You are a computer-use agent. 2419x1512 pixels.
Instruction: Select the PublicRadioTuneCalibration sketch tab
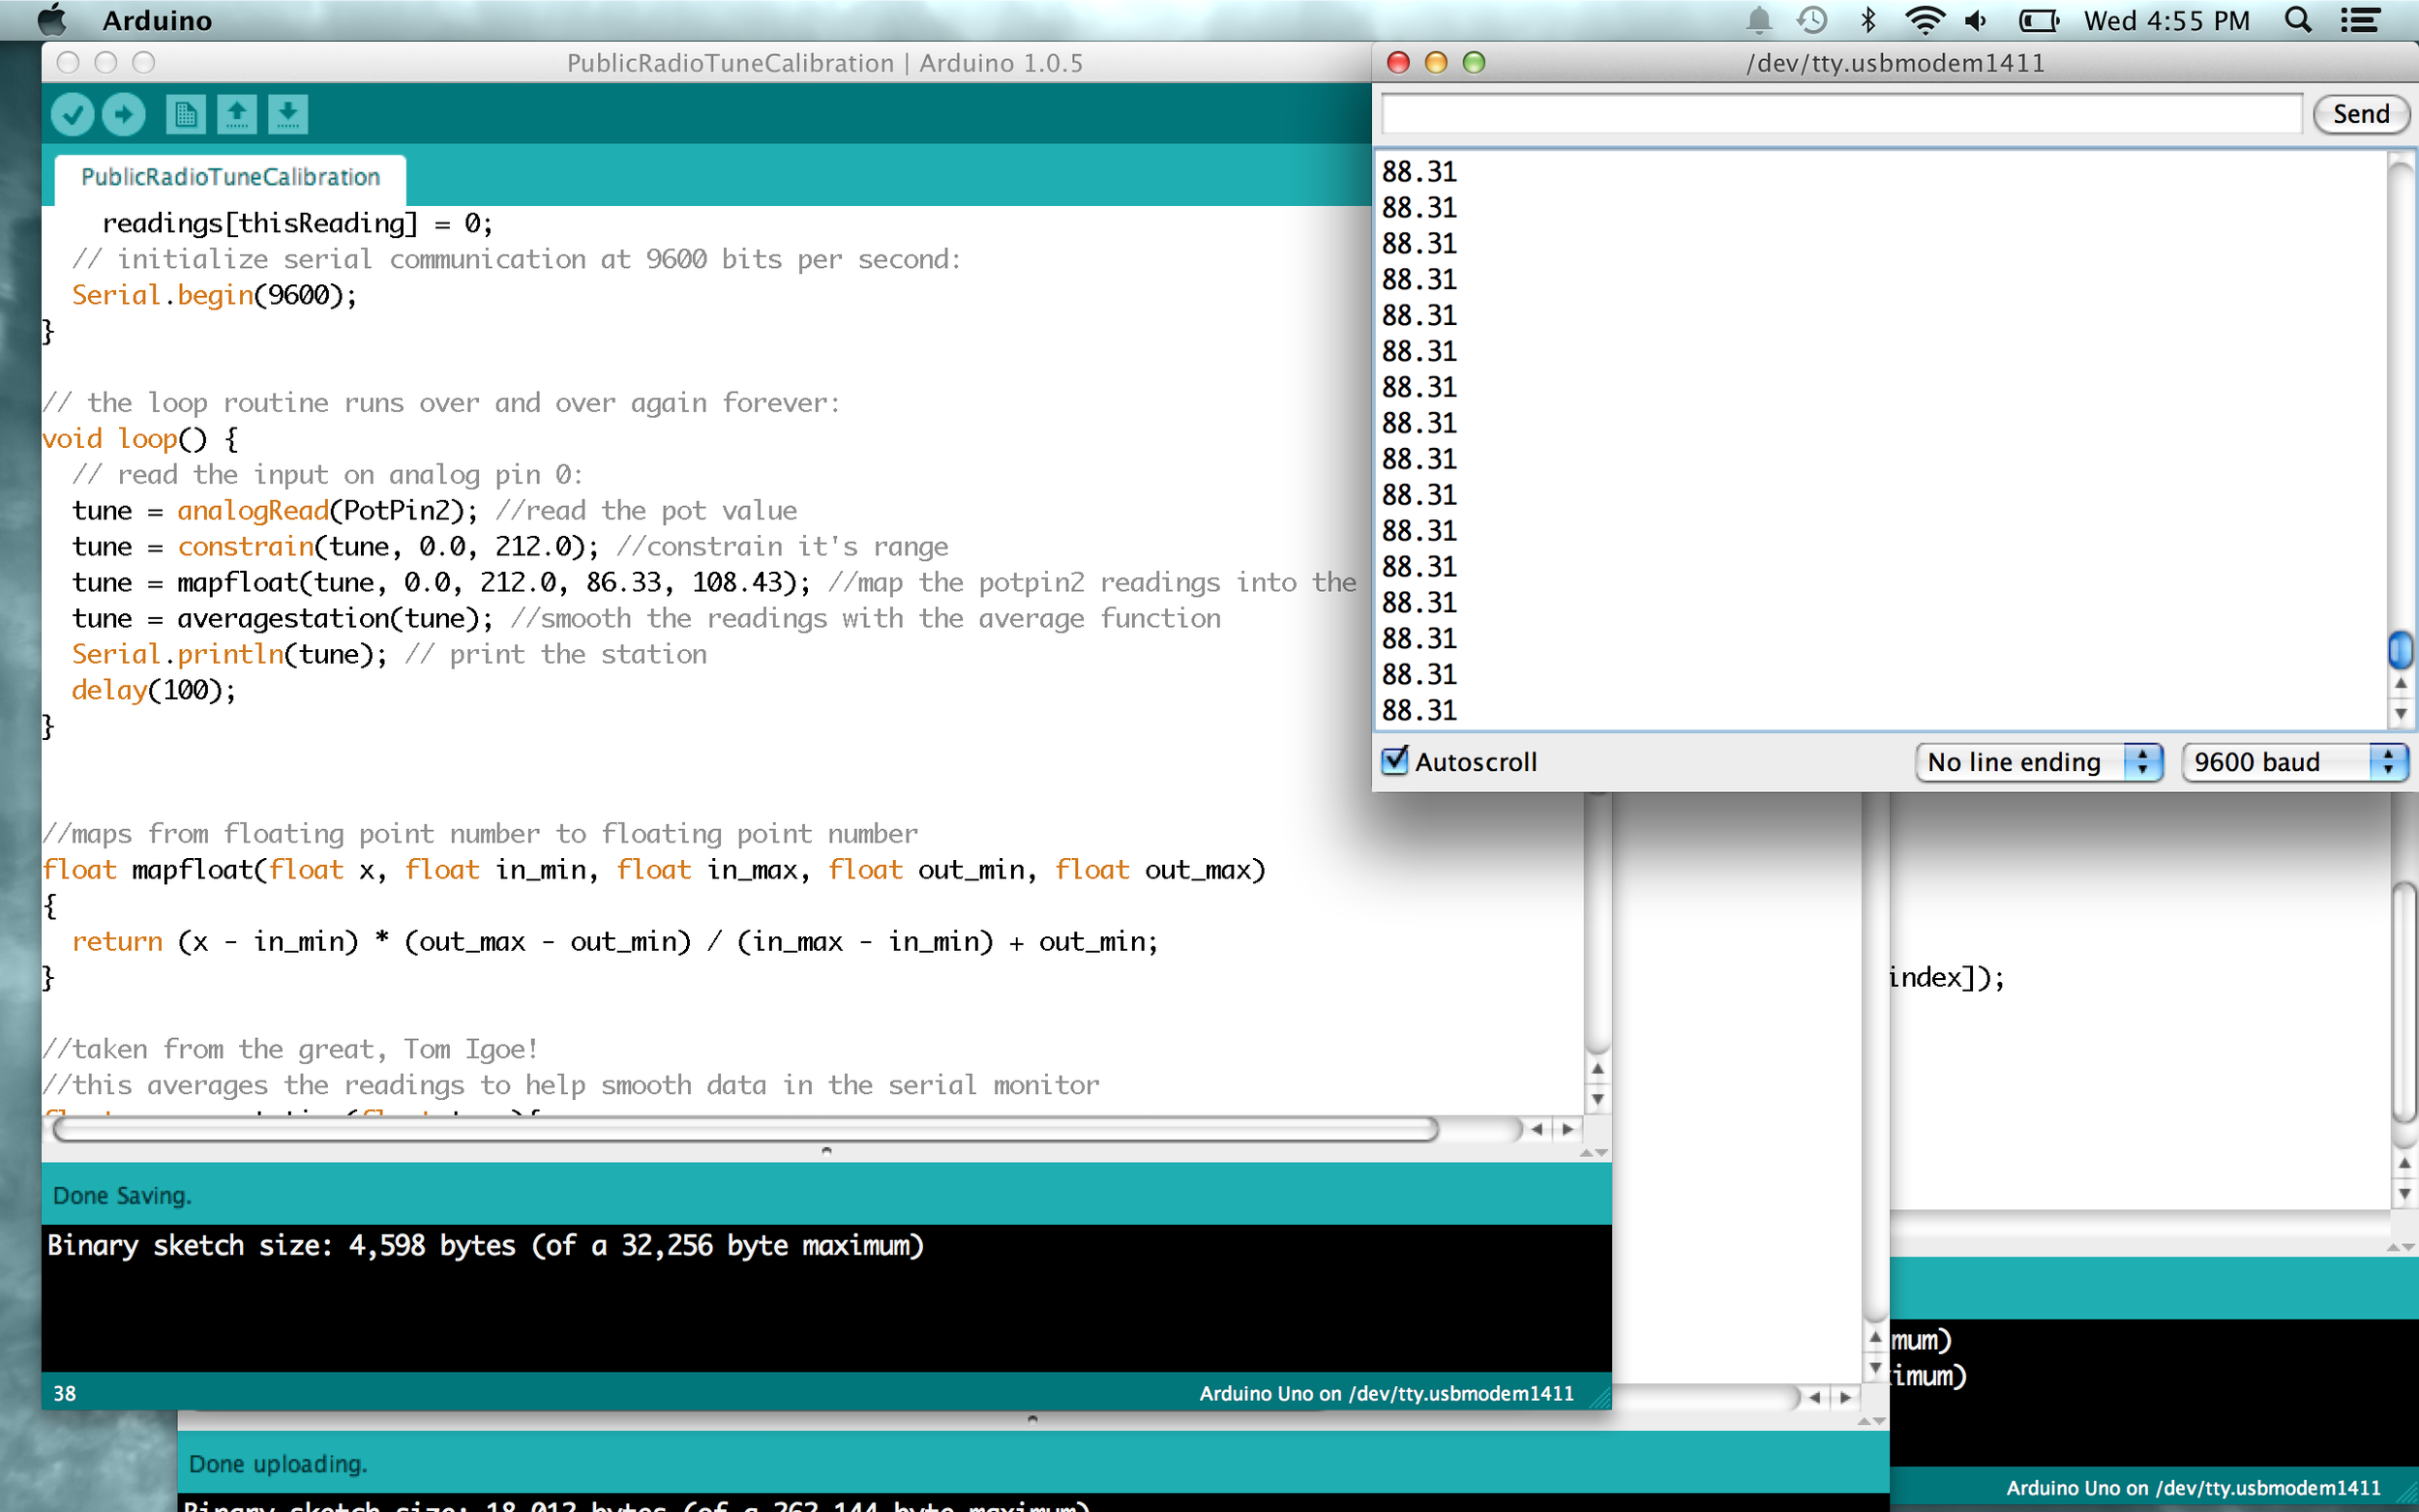(x=230, y=177)
